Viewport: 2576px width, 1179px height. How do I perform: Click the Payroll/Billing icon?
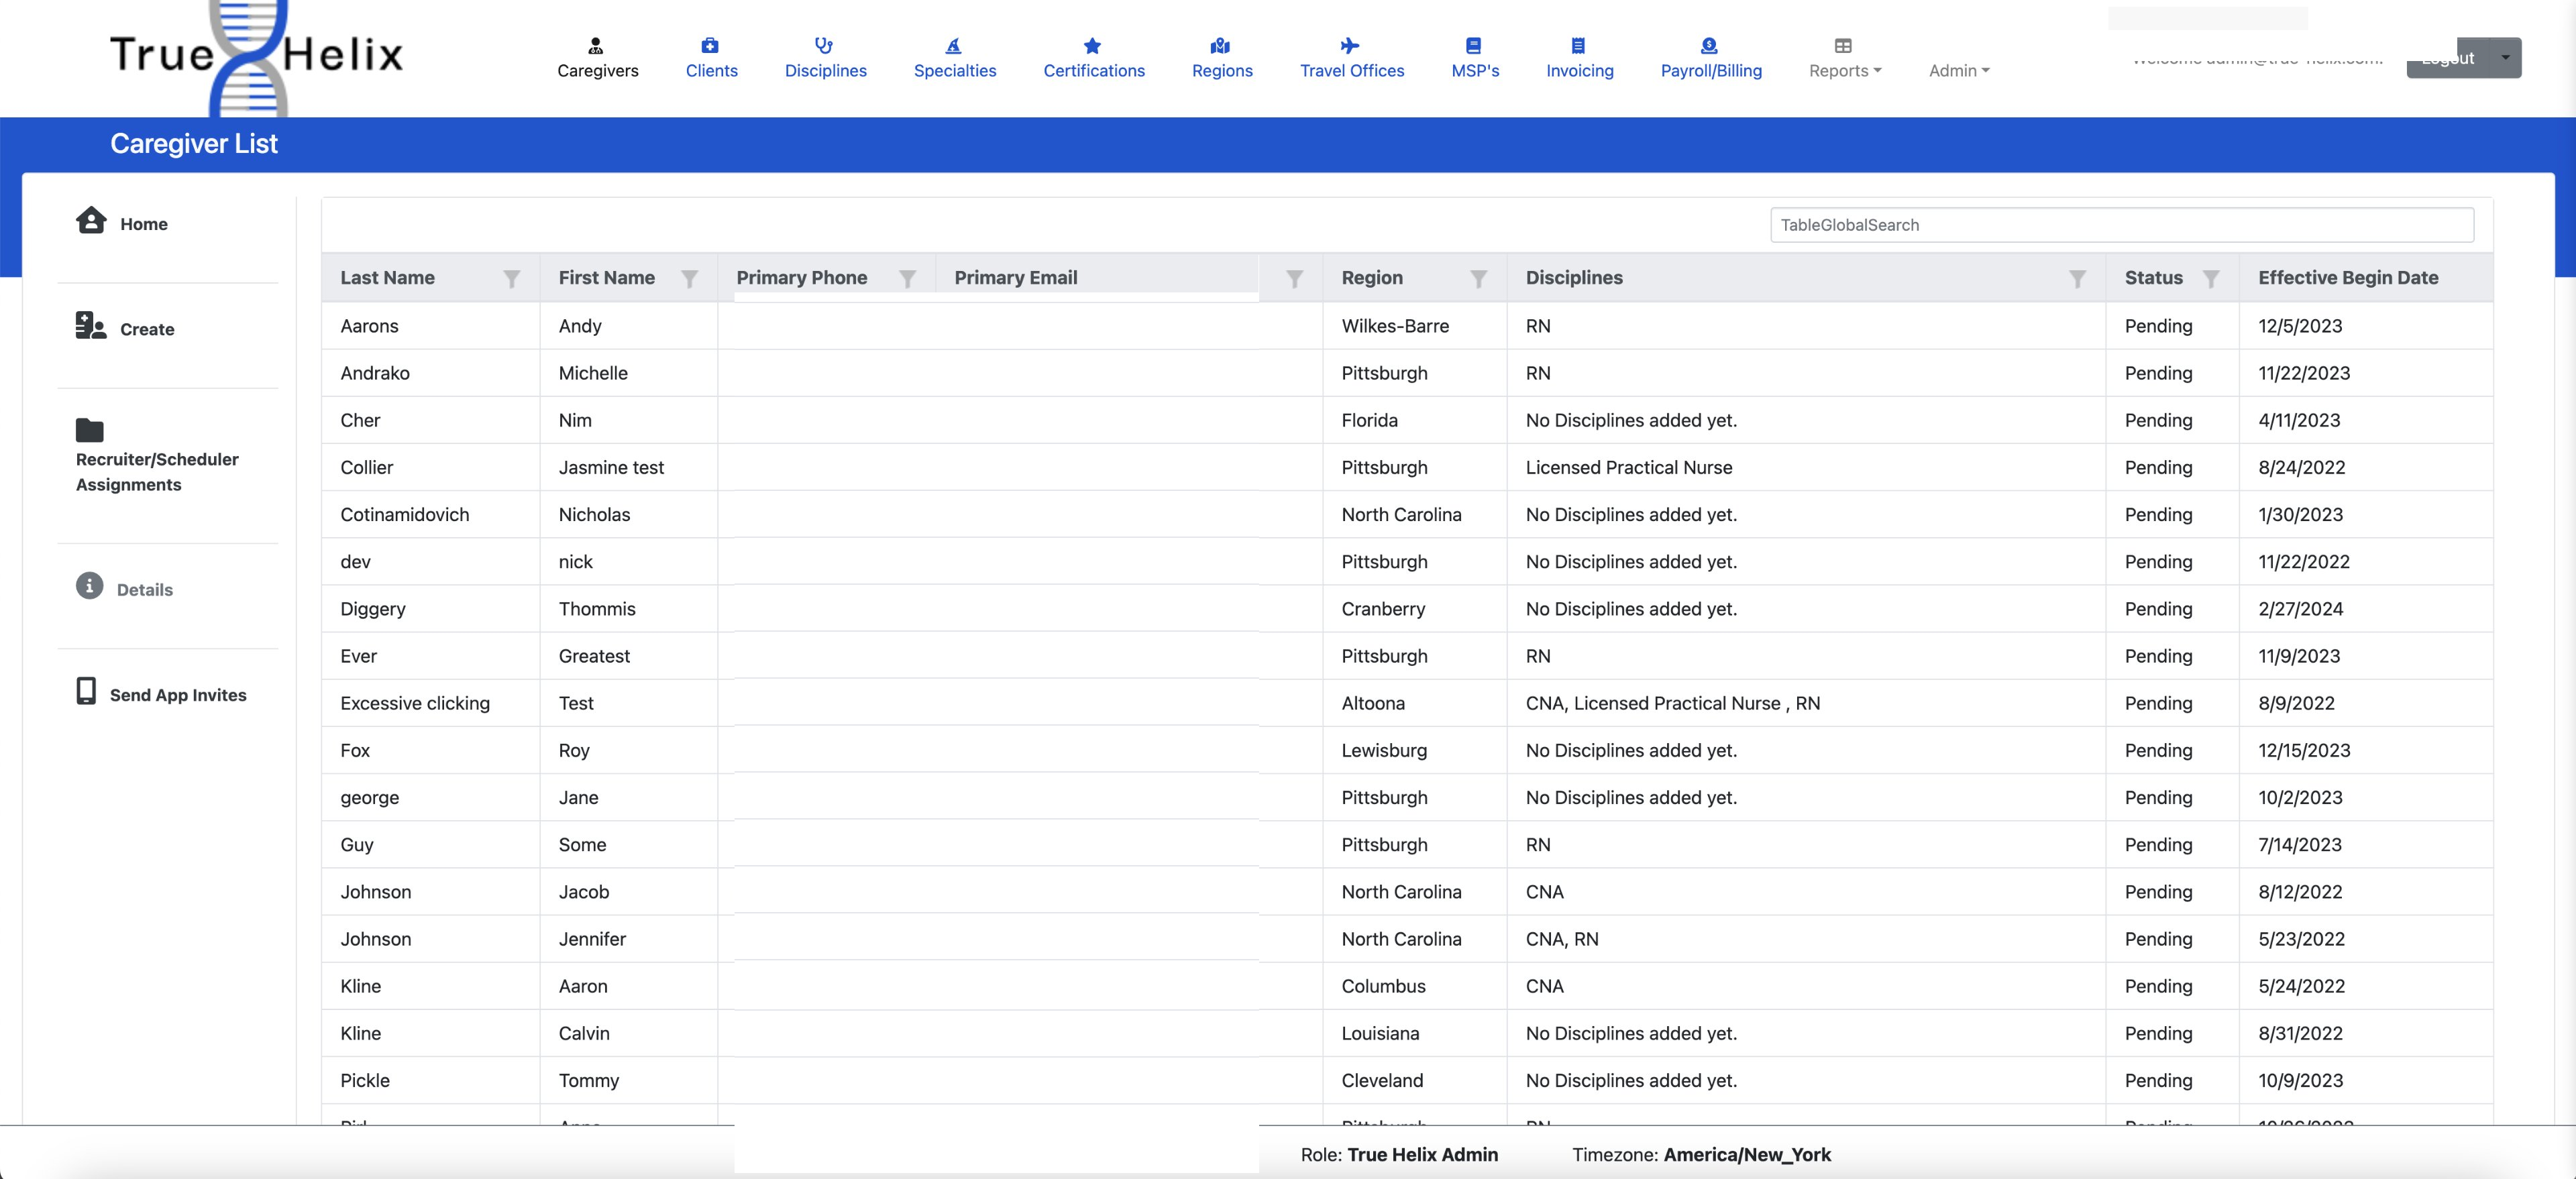1710,46
